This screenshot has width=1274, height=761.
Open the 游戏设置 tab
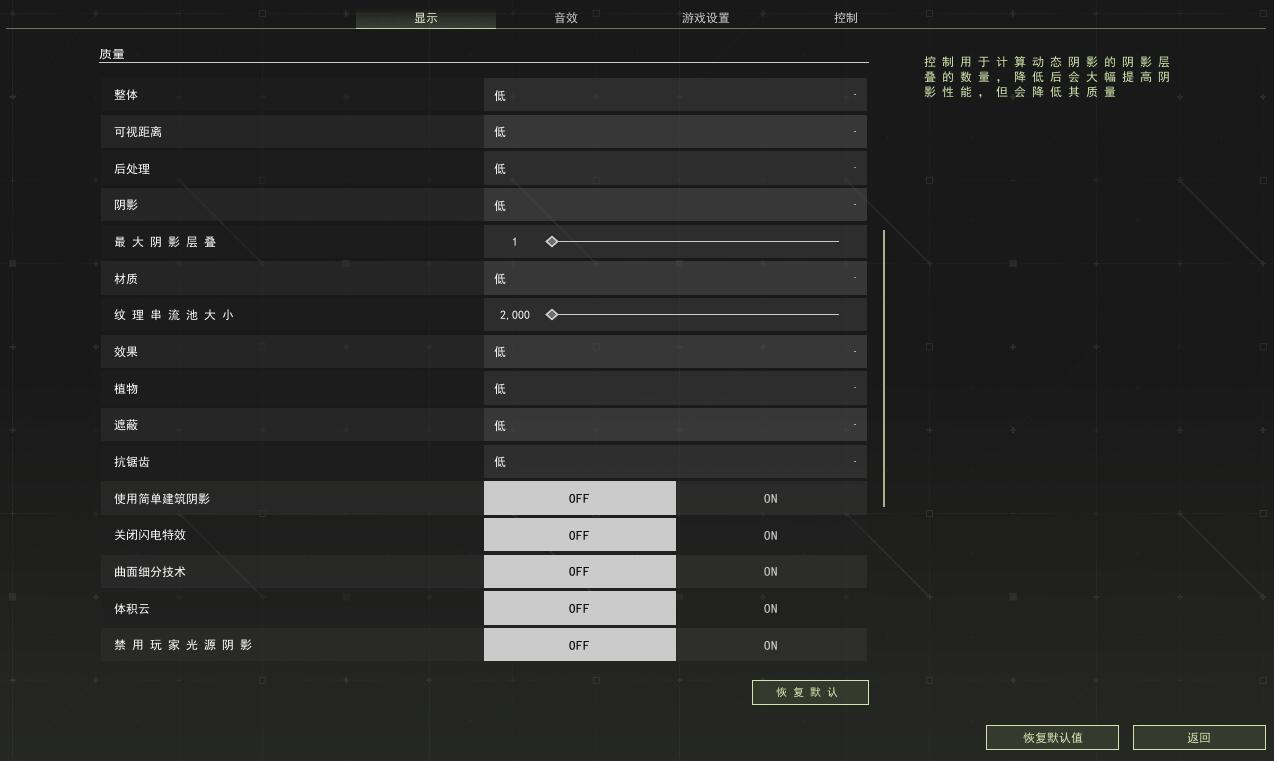706,18
